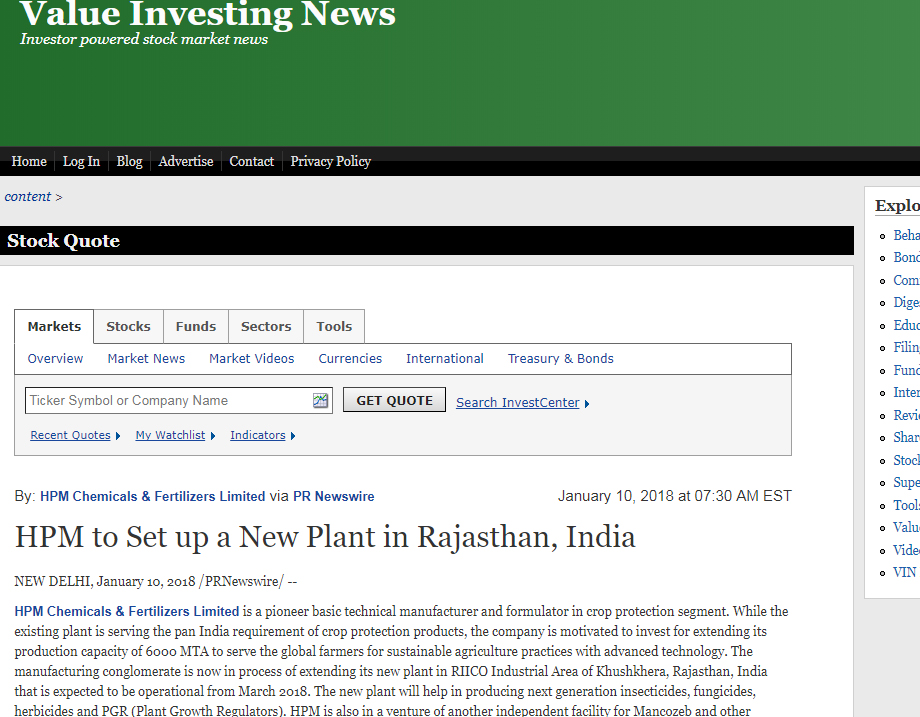Open Market News sub-tab

click(146, 358)
